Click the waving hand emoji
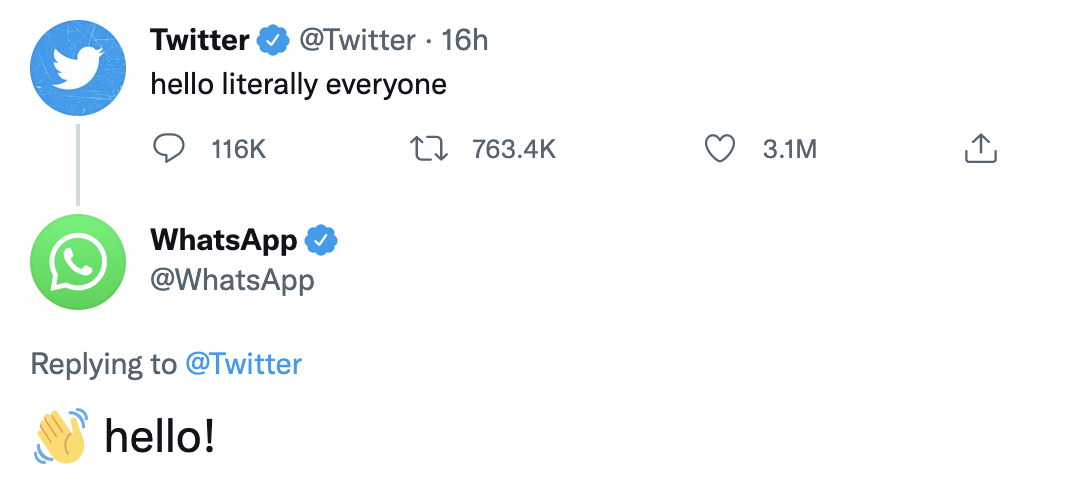1074x492 pixels. coord(60,436)
